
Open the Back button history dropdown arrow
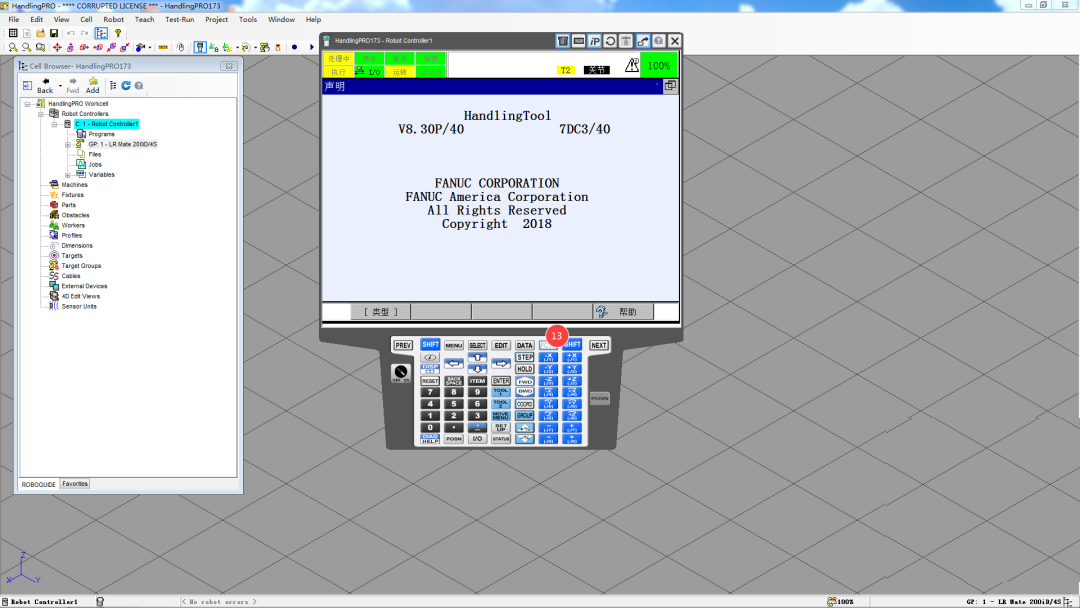click(x=61, y=86)
